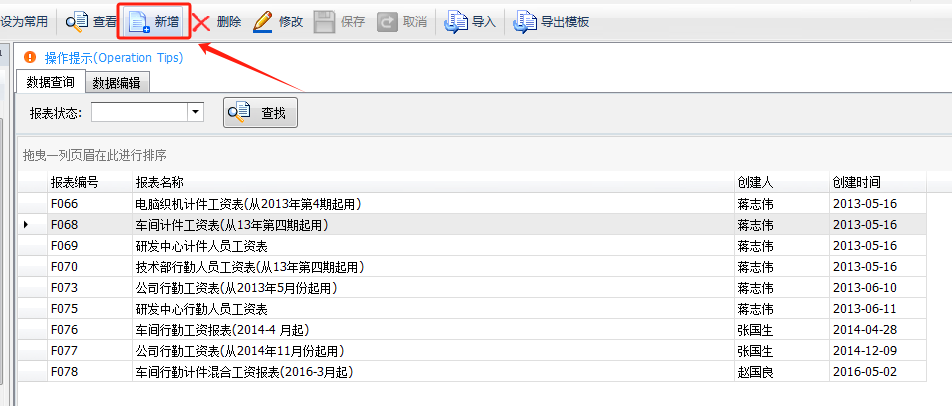Click the red X 删除 icon
The image size is (952, 406).
(202, 22)
